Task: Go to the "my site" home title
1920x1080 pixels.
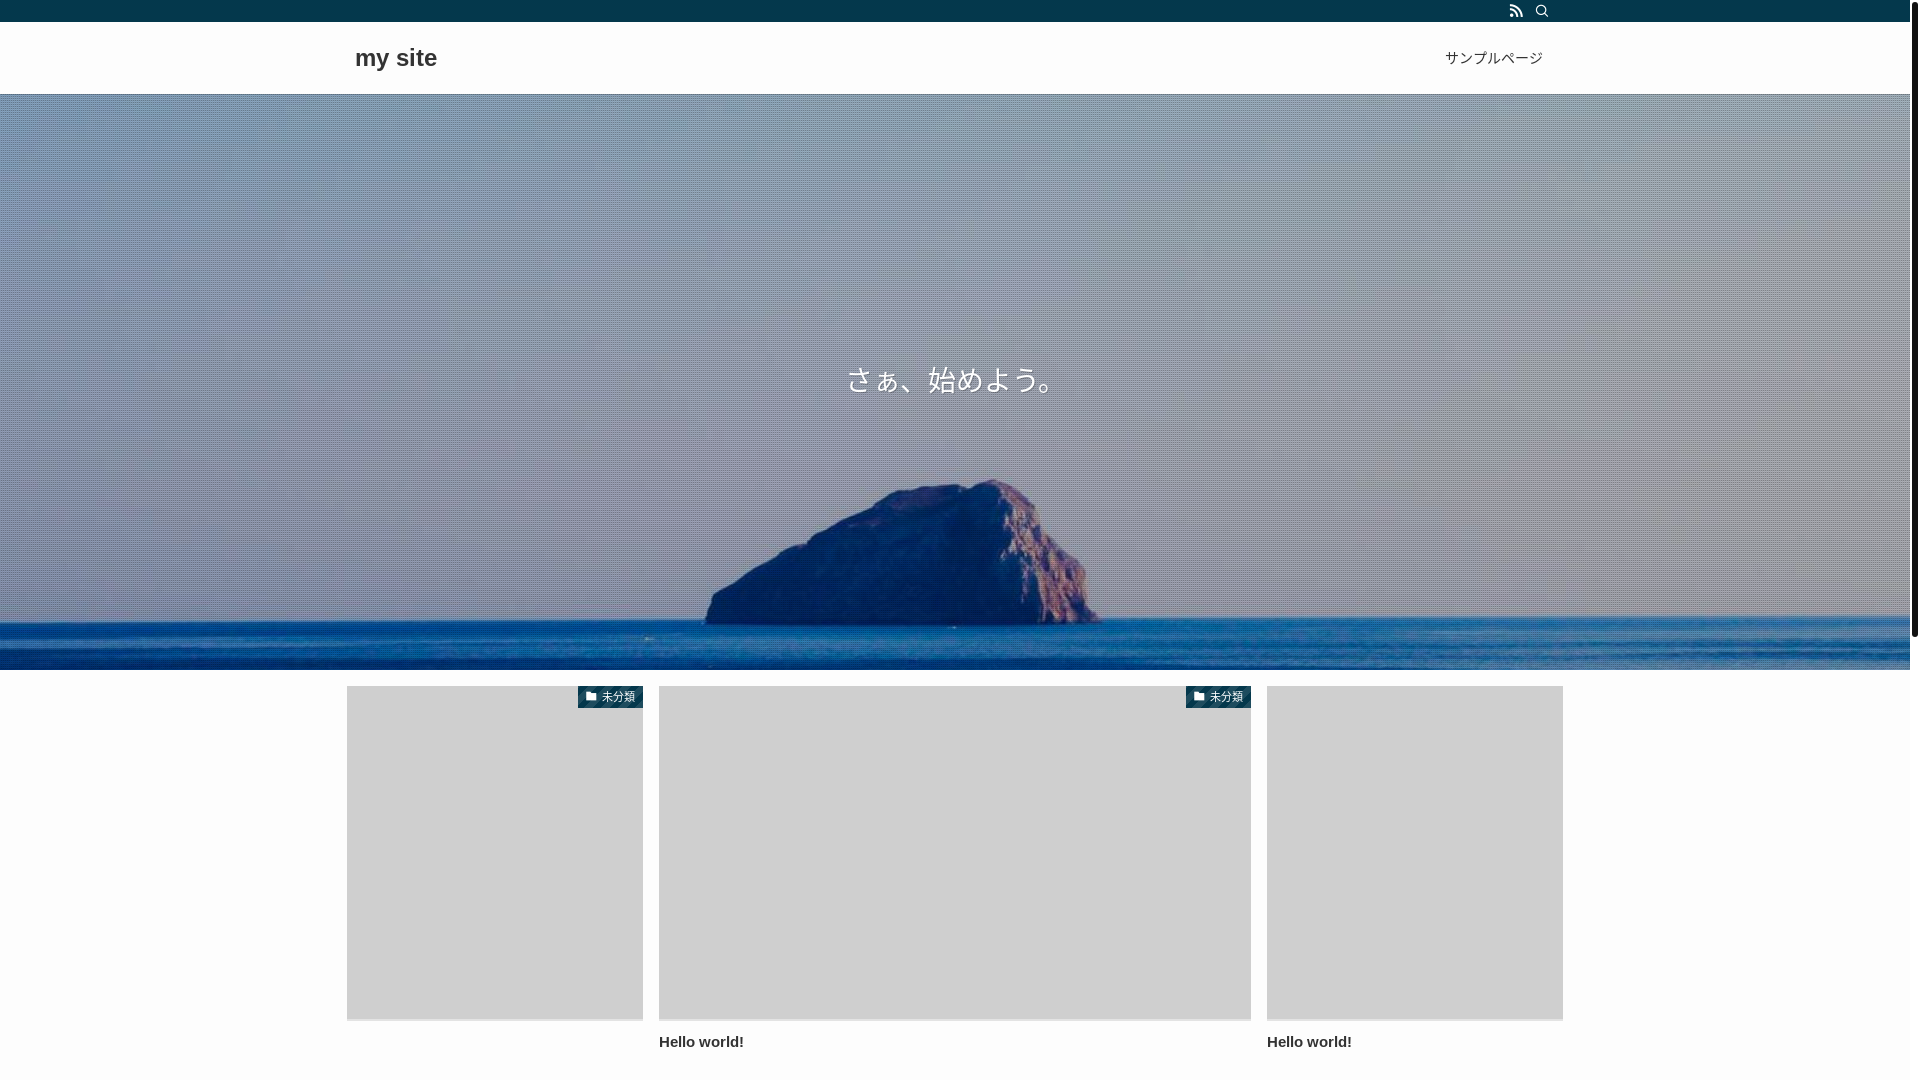Action: coord(396,58)
